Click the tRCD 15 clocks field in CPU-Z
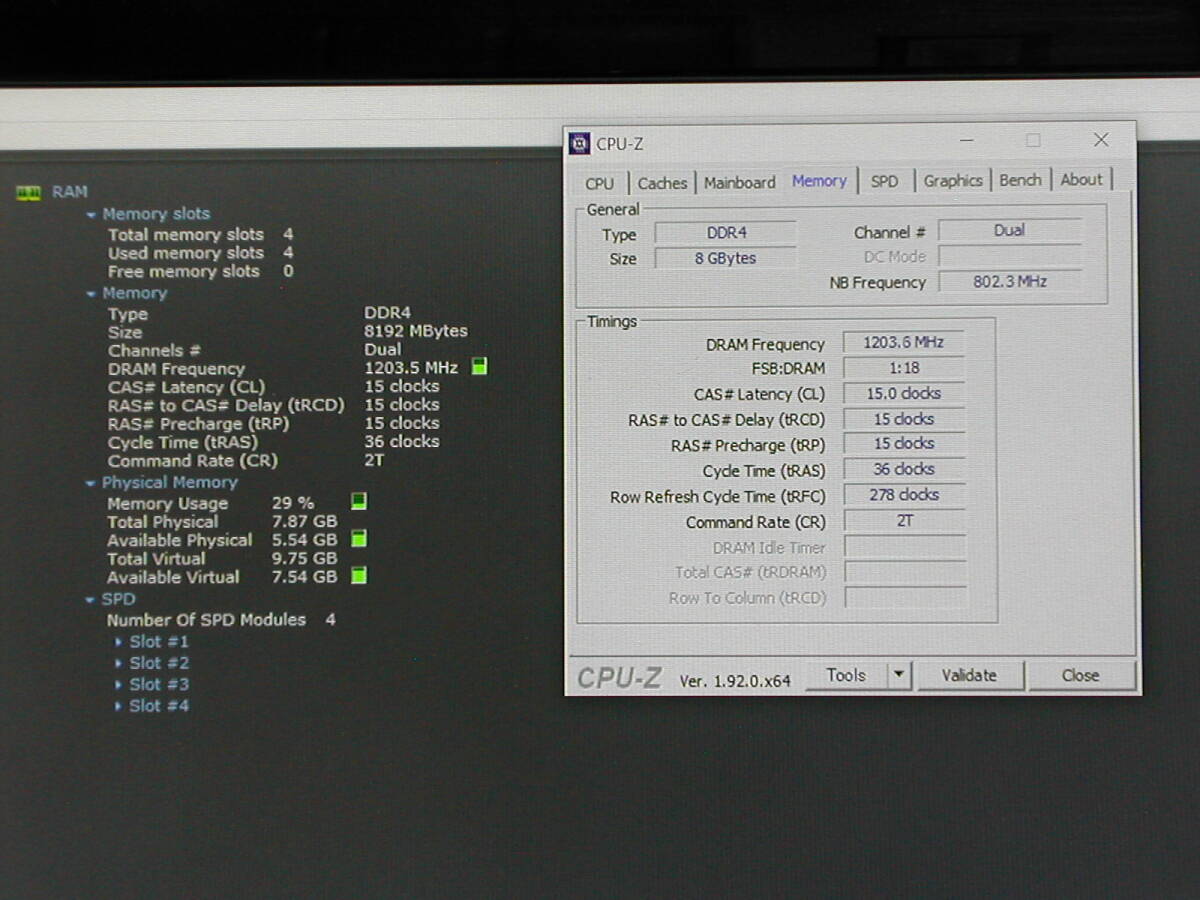The height and width of the screenshot is (900, 1200). point(904,419)
